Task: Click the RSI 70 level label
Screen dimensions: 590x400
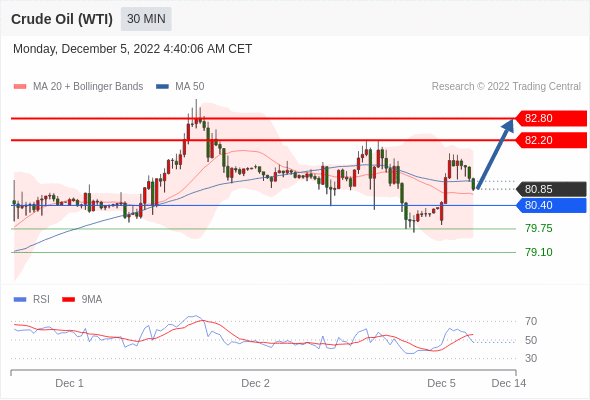Action: (x=531, y=321)
